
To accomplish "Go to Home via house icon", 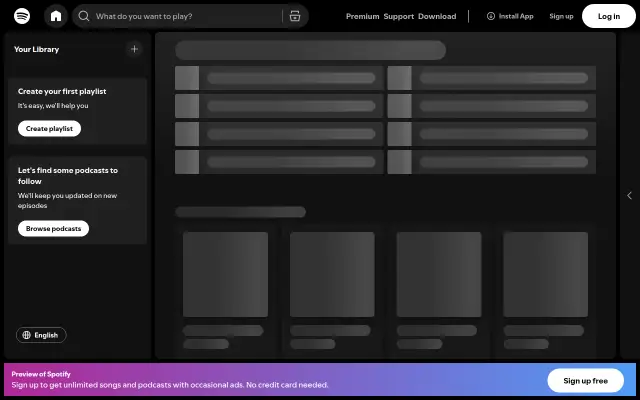I will pyautogui.click(x=56, y=16).
